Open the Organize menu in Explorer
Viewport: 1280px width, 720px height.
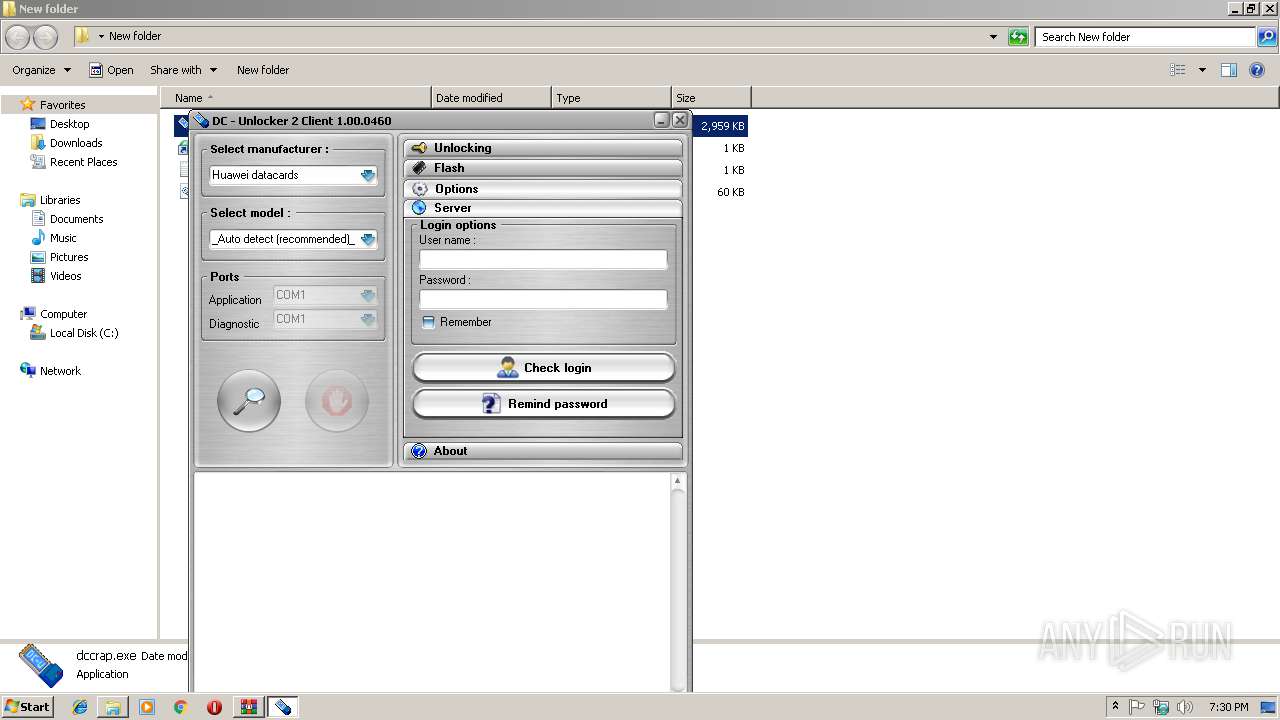tap(41, 70)
